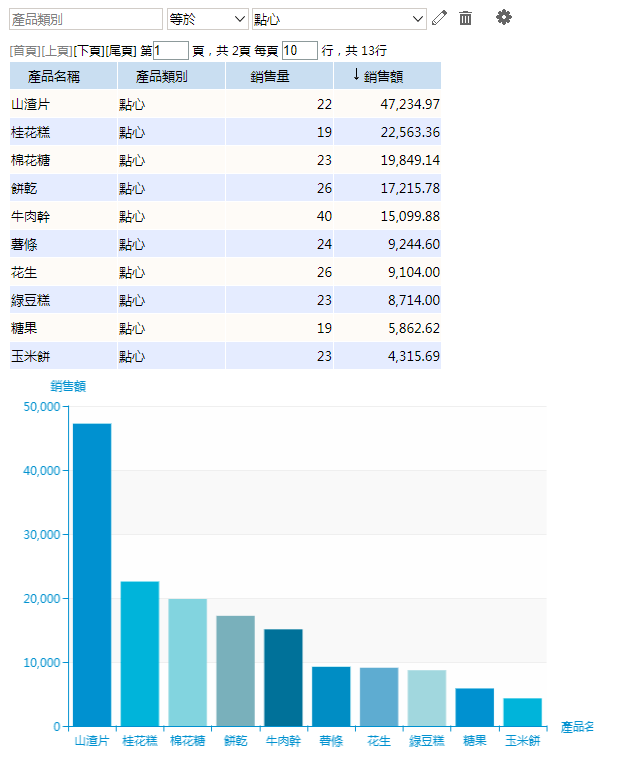Click the page number input box
This screenshot has height=759, width=630.
click(x=170, y=50)
